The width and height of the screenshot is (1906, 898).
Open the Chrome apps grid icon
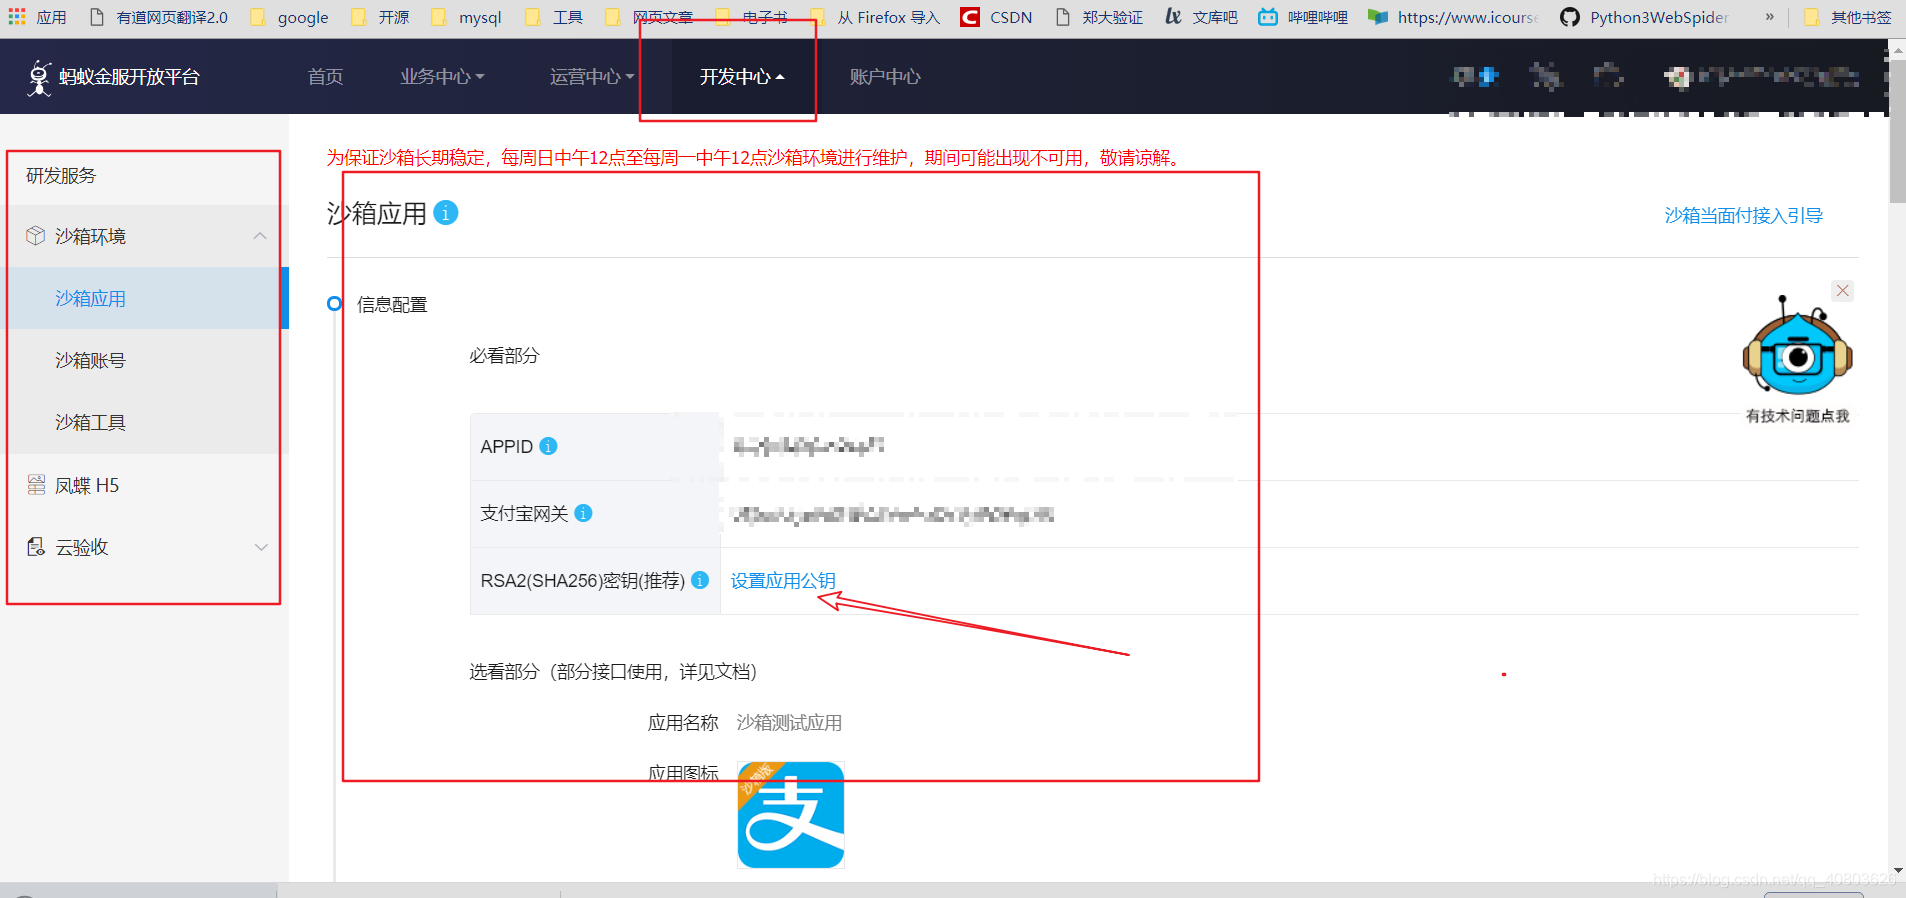point(16,16)
